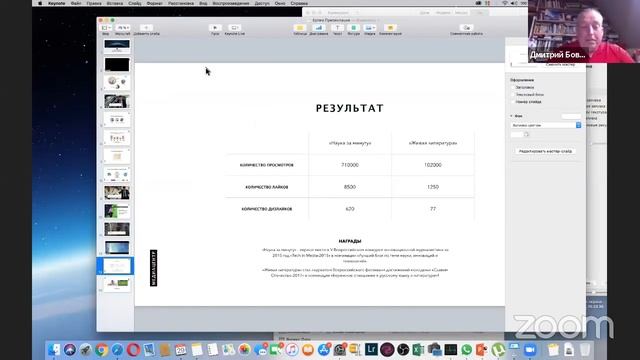Screen dimensions: 640x360
Task: Open WhatsApp from the Dock
Action: pos(466,350)
